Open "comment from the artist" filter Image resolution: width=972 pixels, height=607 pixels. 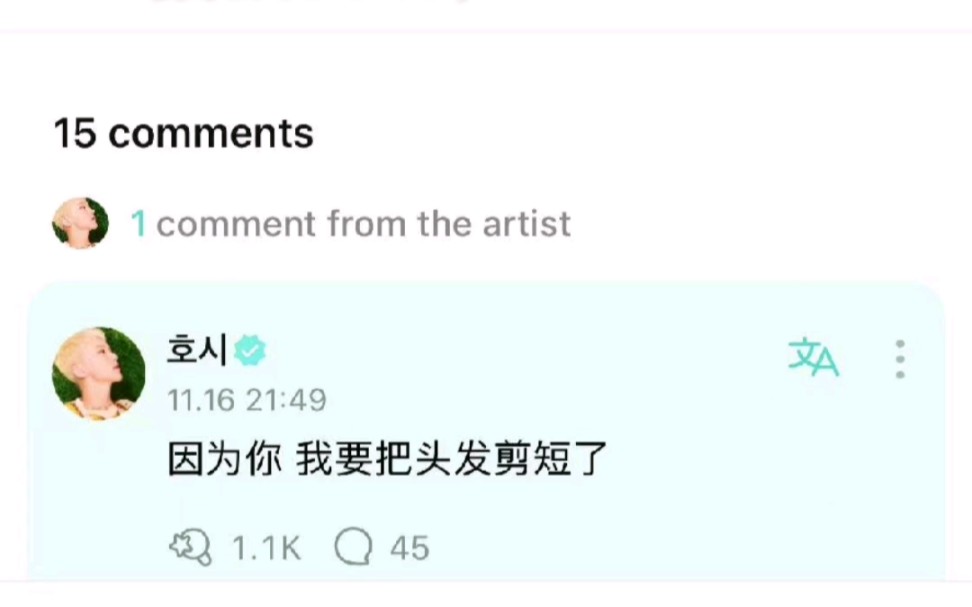(363, 224)
